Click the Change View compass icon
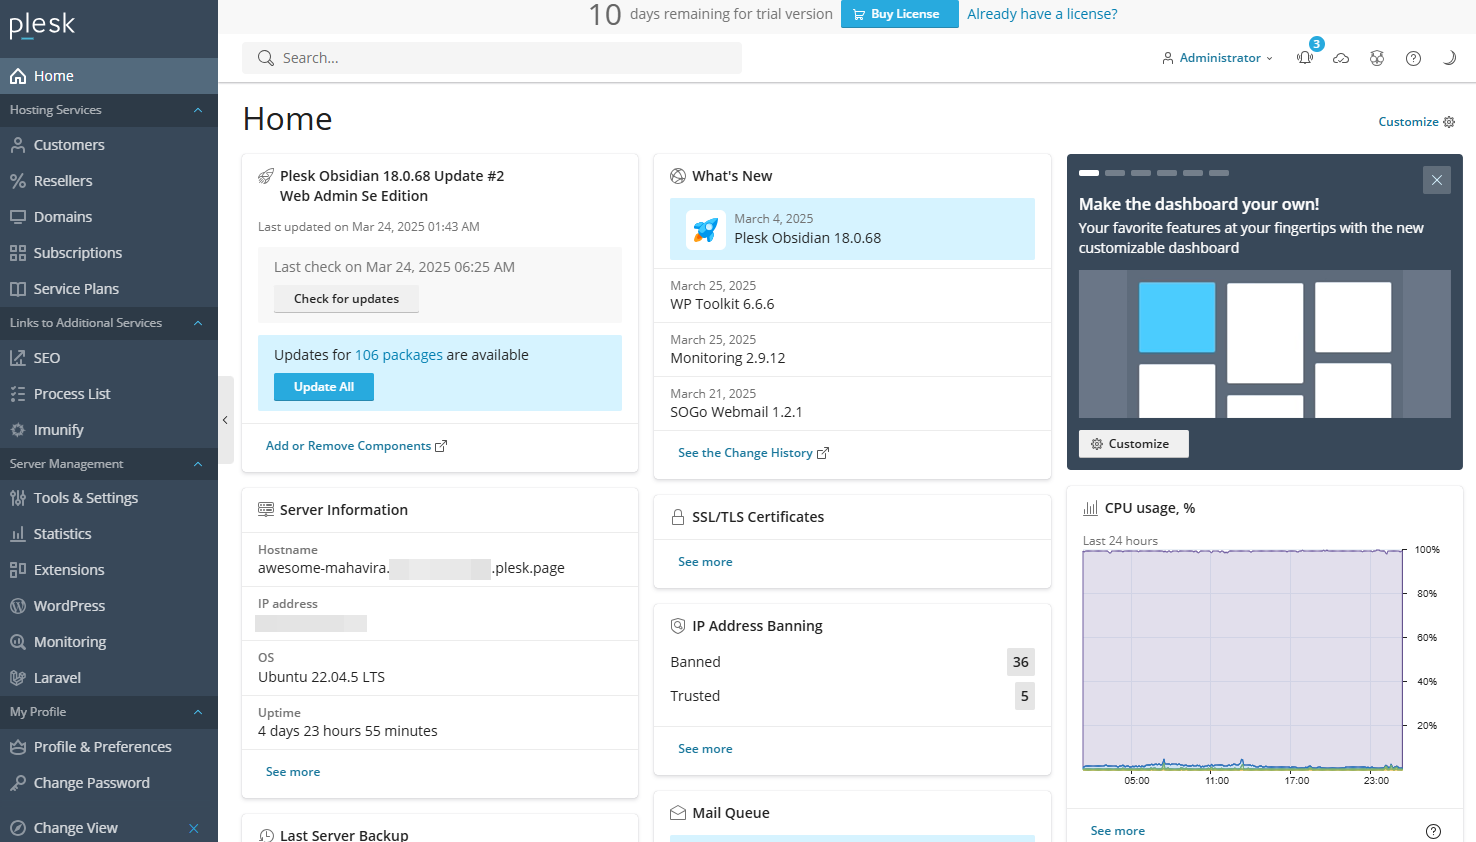The width and height of the screenshot is (1476, 842). pyautogui.click(x=18, y=828)
